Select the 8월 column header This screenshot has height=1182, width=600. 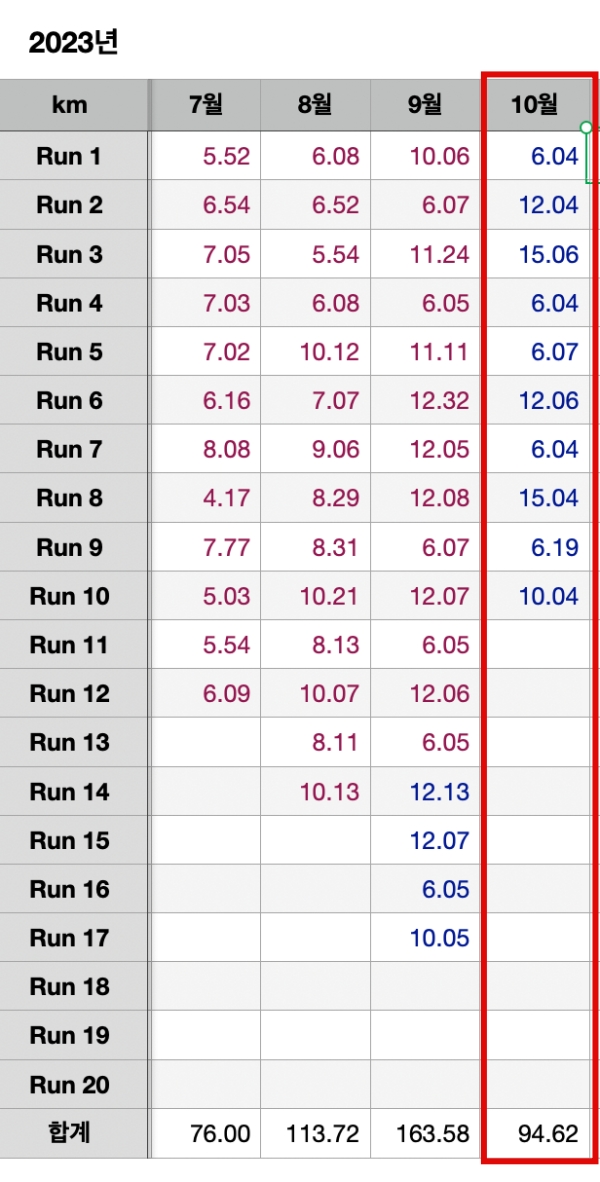pos(315,106)
